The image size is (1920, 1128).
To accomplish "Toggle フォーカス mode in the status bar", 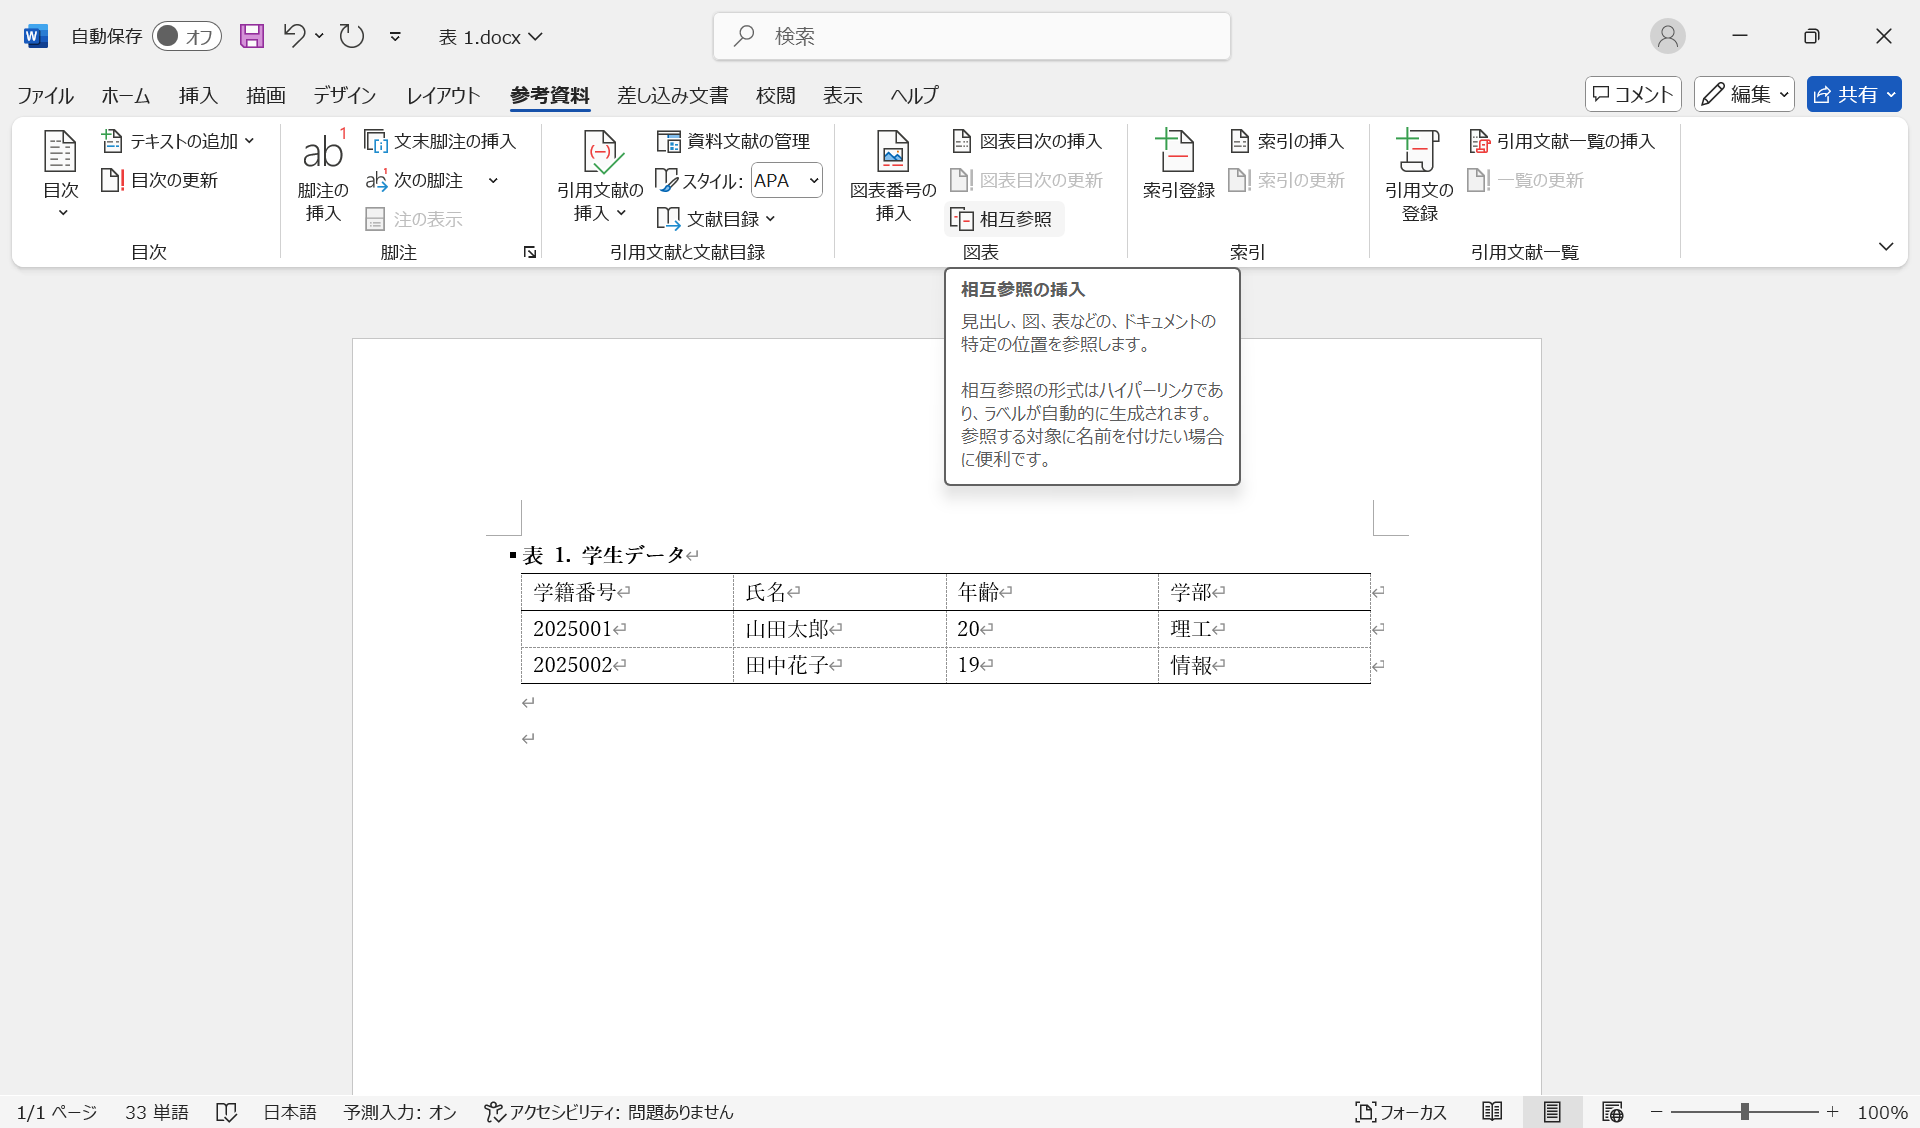I will point(1401,1111).
